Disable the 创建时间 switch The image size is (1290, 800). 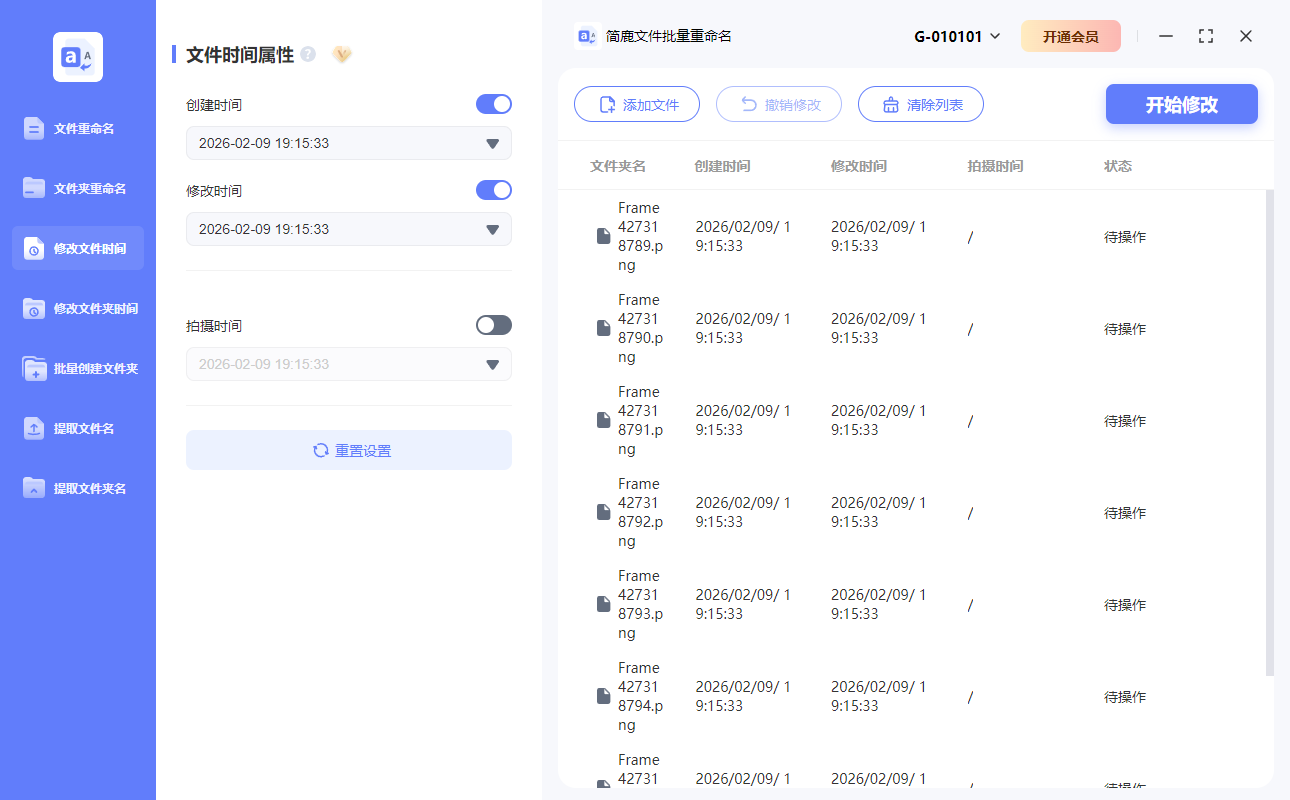[493, 103]
